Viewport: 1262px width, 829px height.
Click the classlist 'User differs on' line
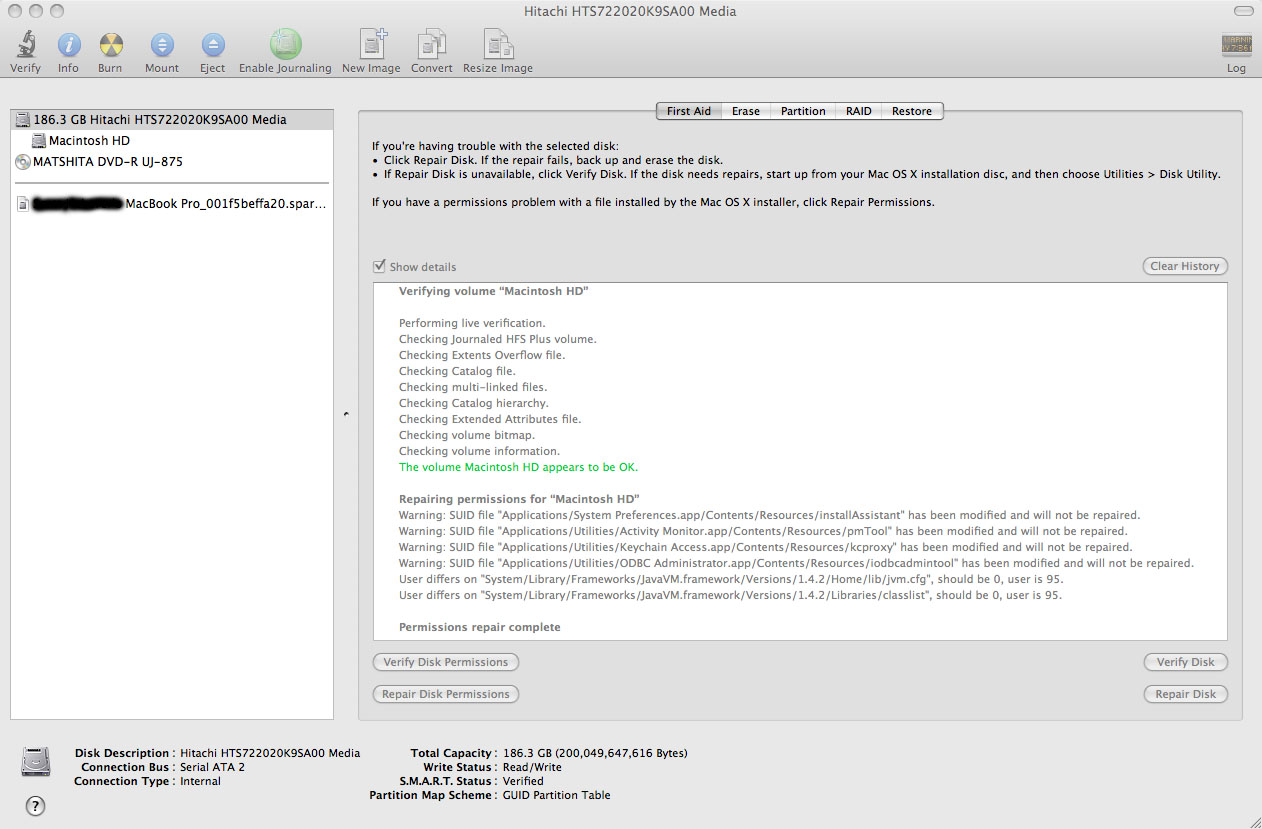tap(730, 595)
